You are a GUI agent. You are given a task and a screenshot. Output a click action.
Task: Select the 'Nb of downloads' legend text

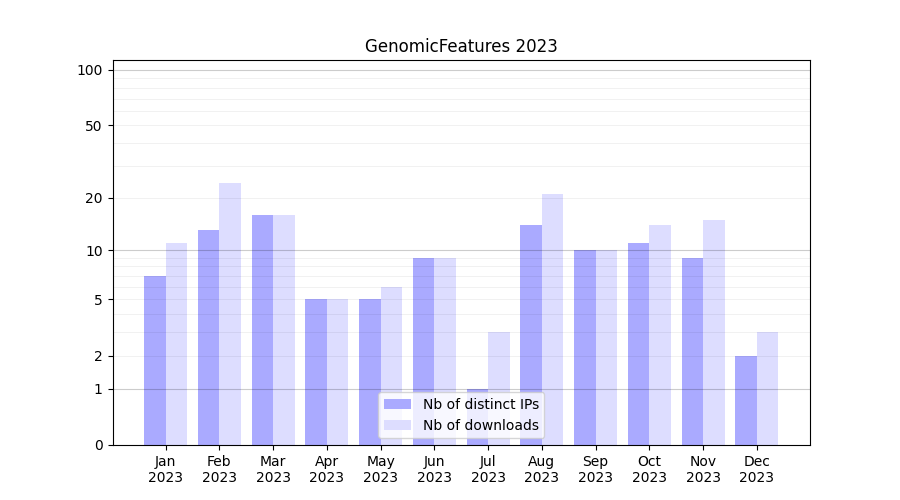click(x=480, y=425)
